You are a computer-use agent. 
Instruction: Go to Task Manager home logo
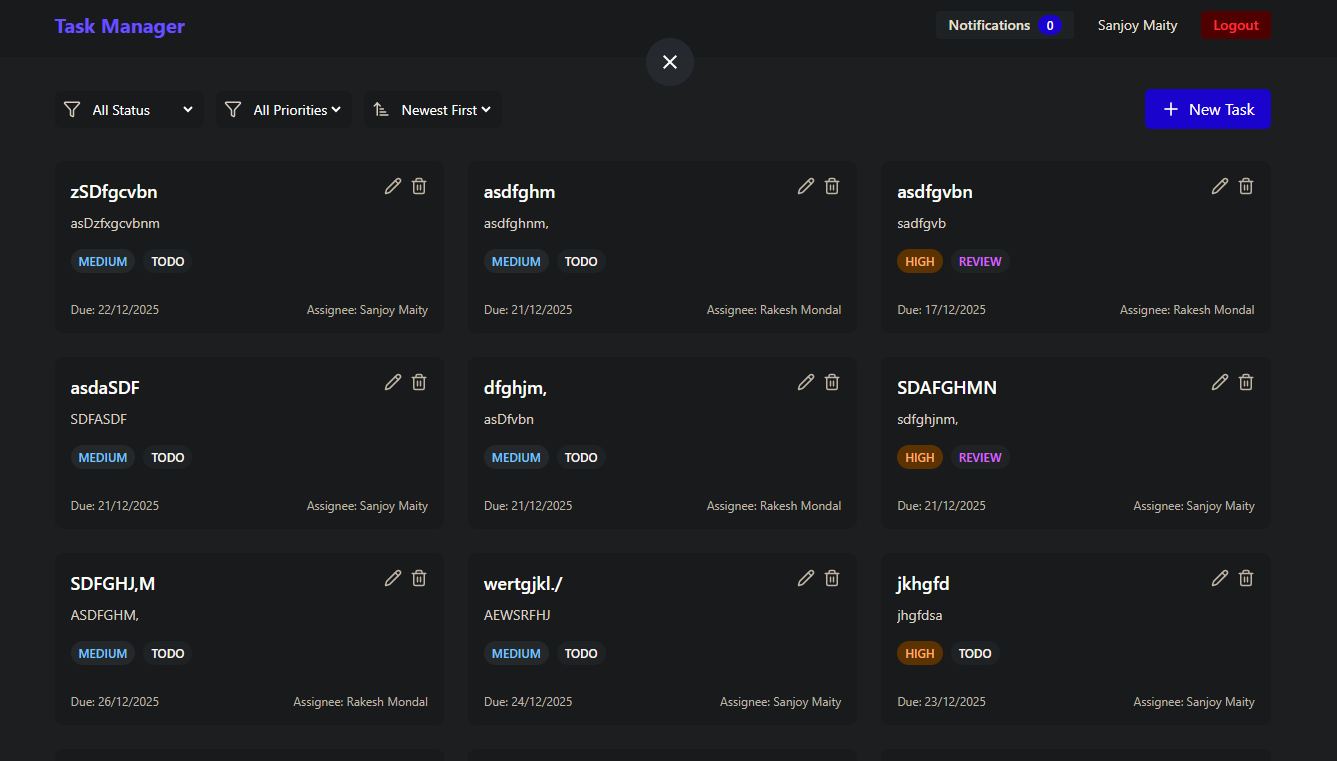(x=120, y=27)
